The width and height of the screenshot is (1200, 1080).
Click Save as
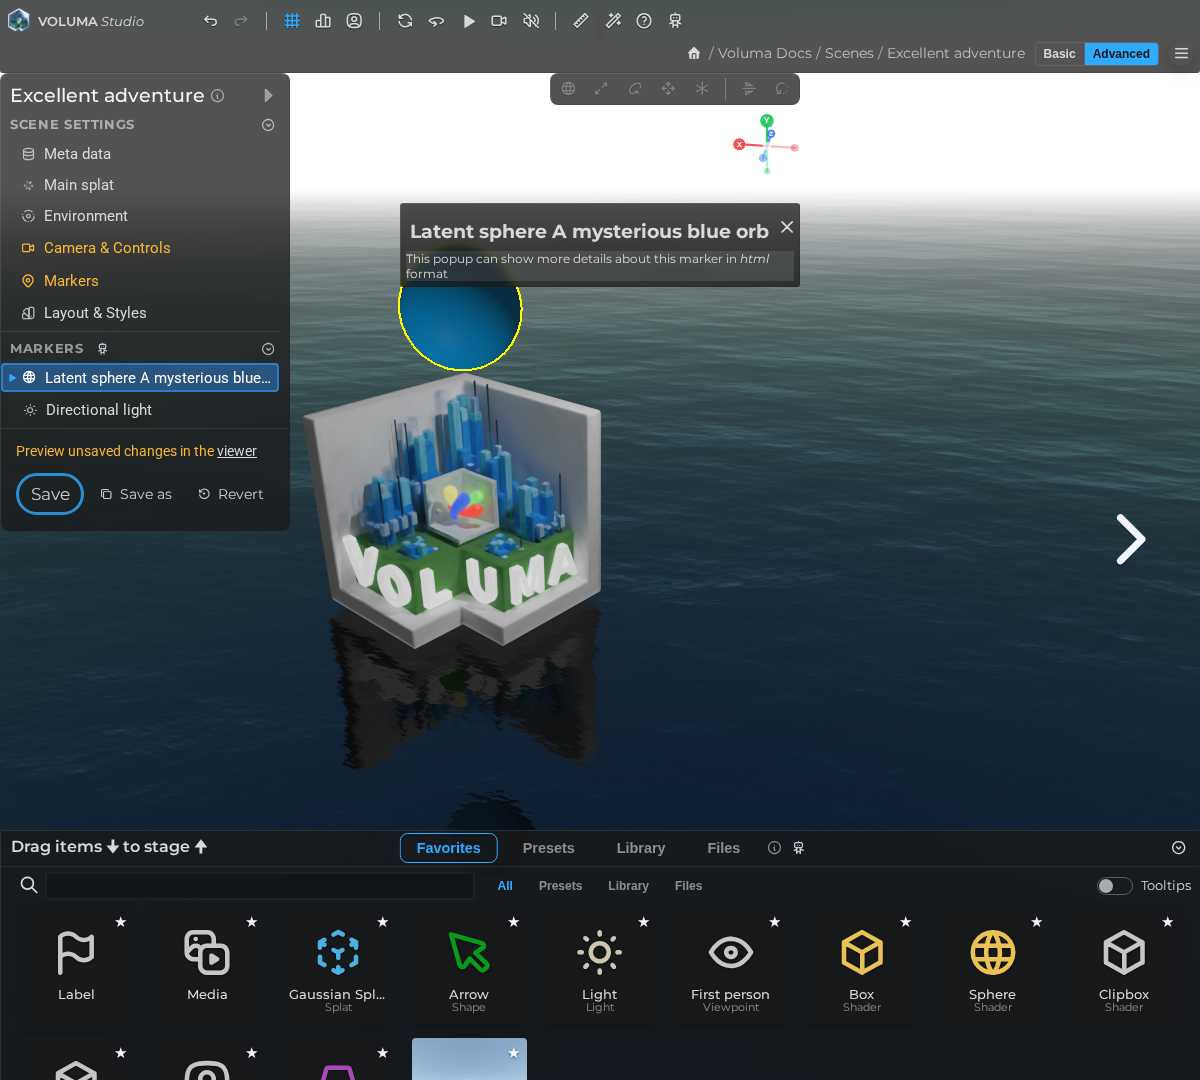[136, 494]
